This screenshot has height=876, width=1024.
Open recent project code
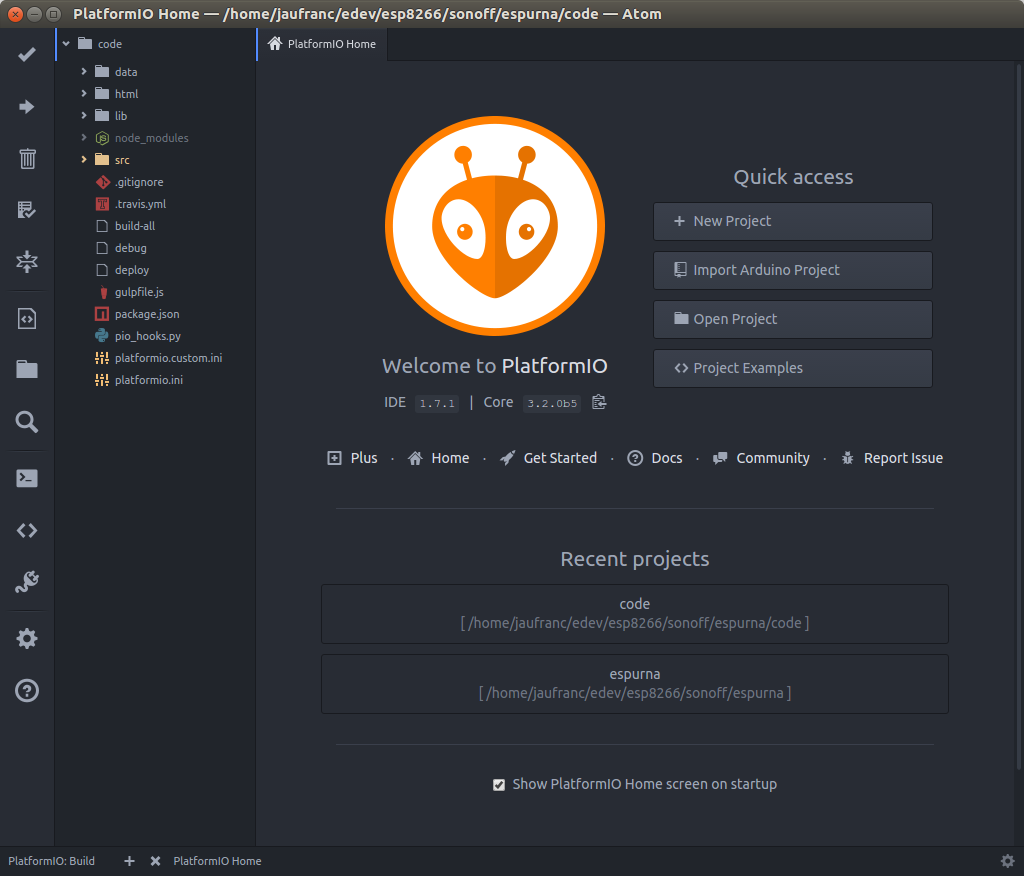[635, 614]
